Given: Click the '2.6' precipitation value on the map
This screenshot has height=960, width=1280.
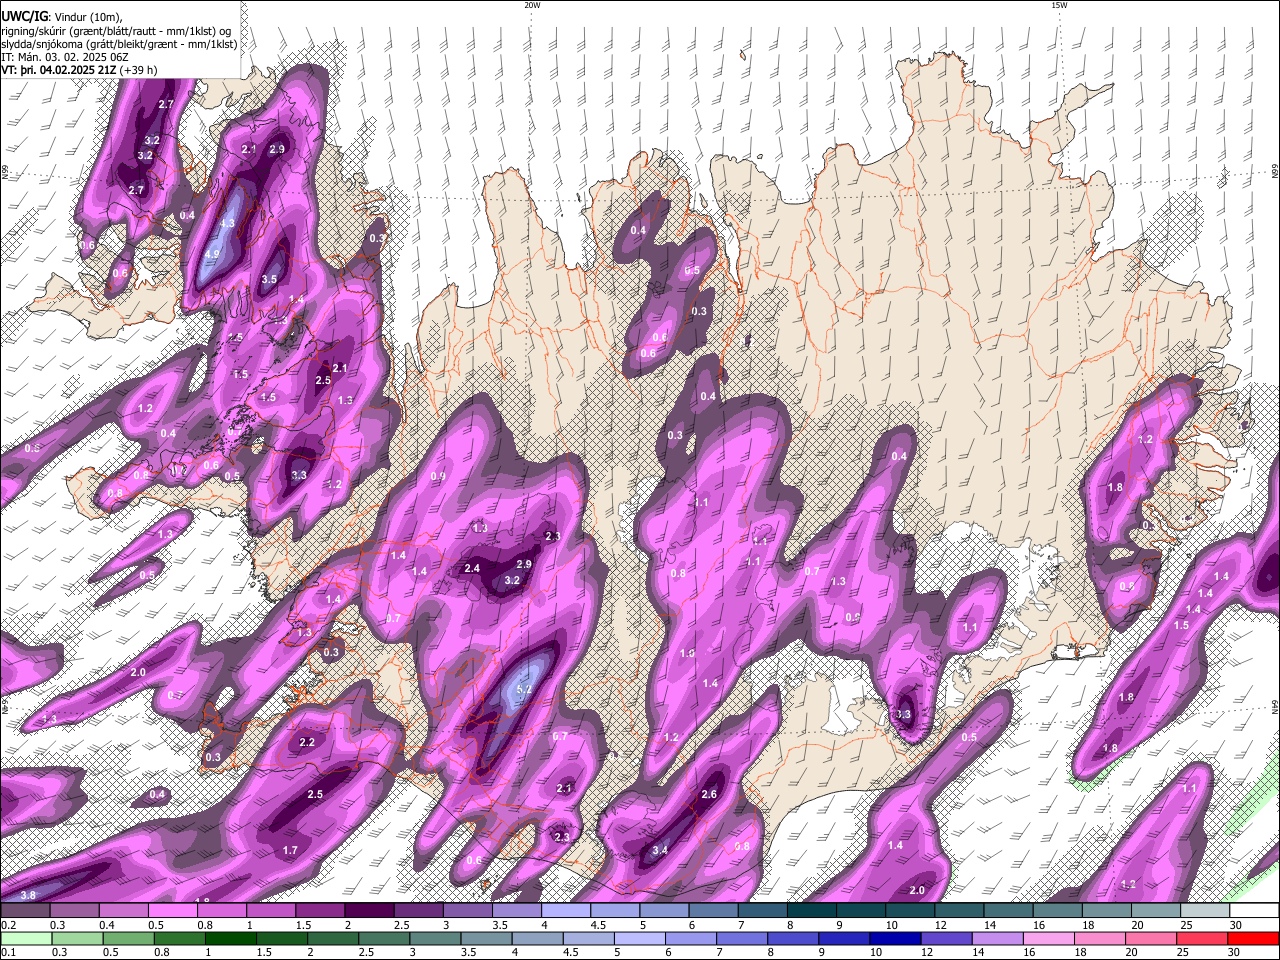Looking at the screenshot, I should click(x=710, y=794).
